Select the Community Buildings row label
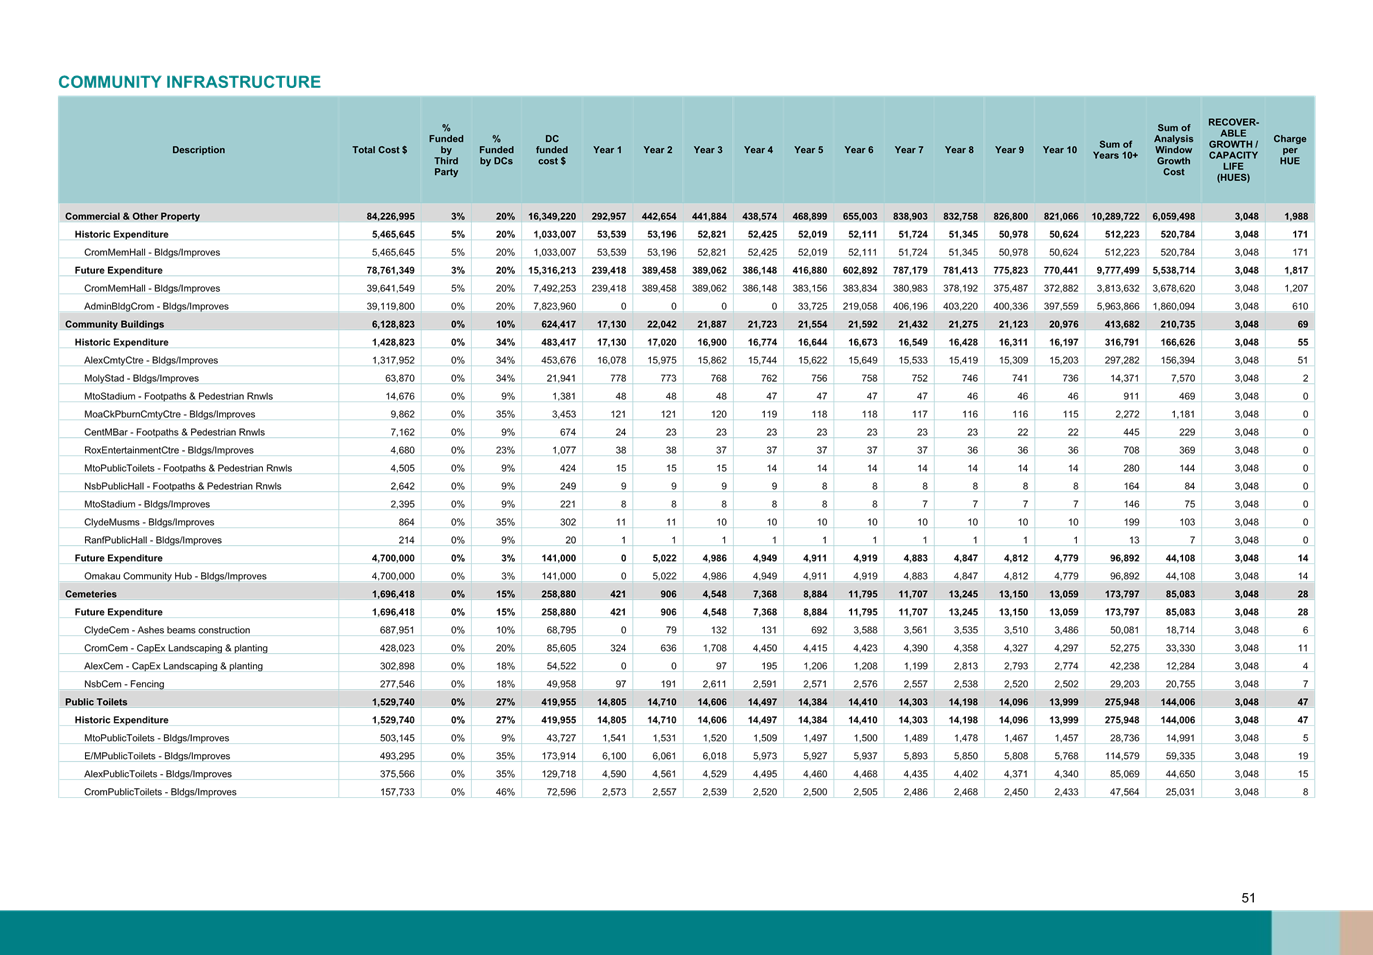This screenshot has width=1373, height=955. tap(114, 324)
